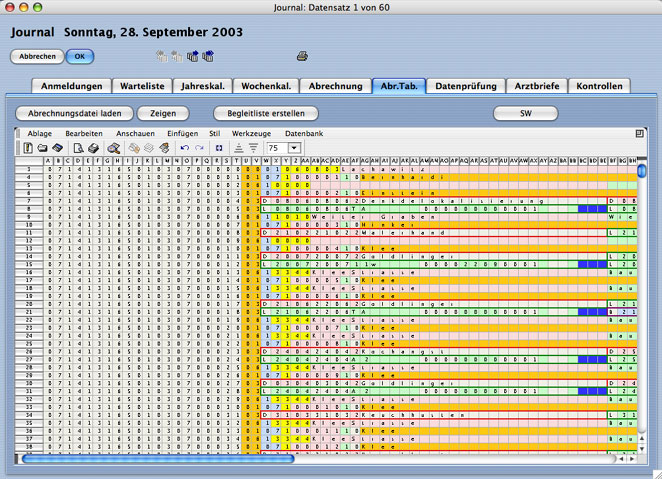Select column header W

[x=266, y=161]
